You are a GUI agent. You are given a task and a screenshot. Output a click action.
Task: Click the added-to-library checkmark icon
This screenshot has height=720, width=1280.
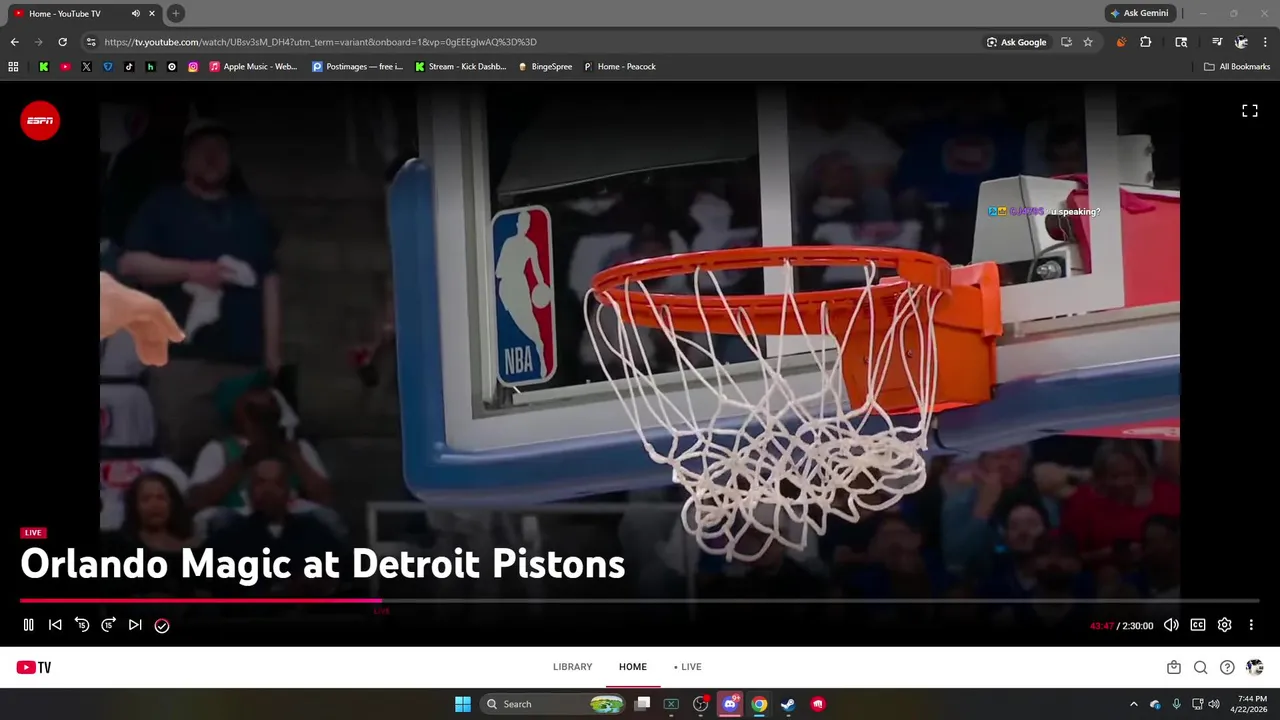[x=162, y=625]
